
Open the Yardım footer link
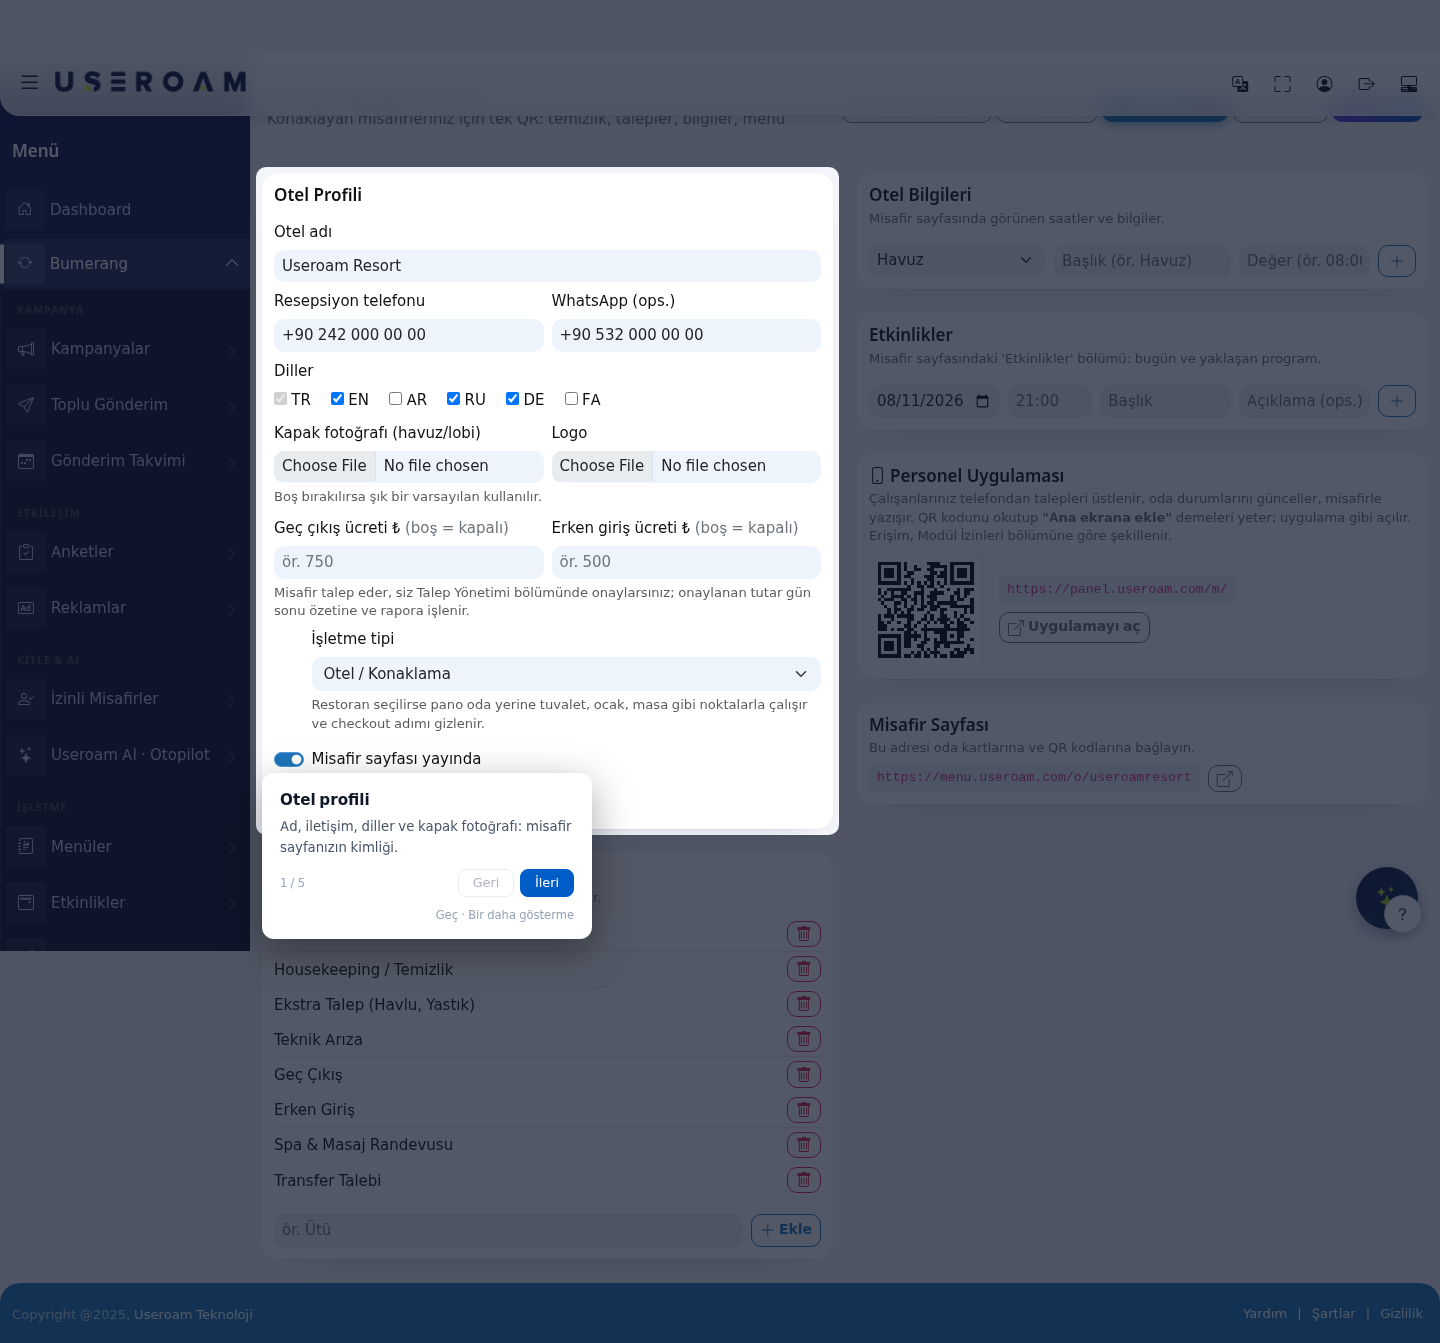coord(1265,1314)
